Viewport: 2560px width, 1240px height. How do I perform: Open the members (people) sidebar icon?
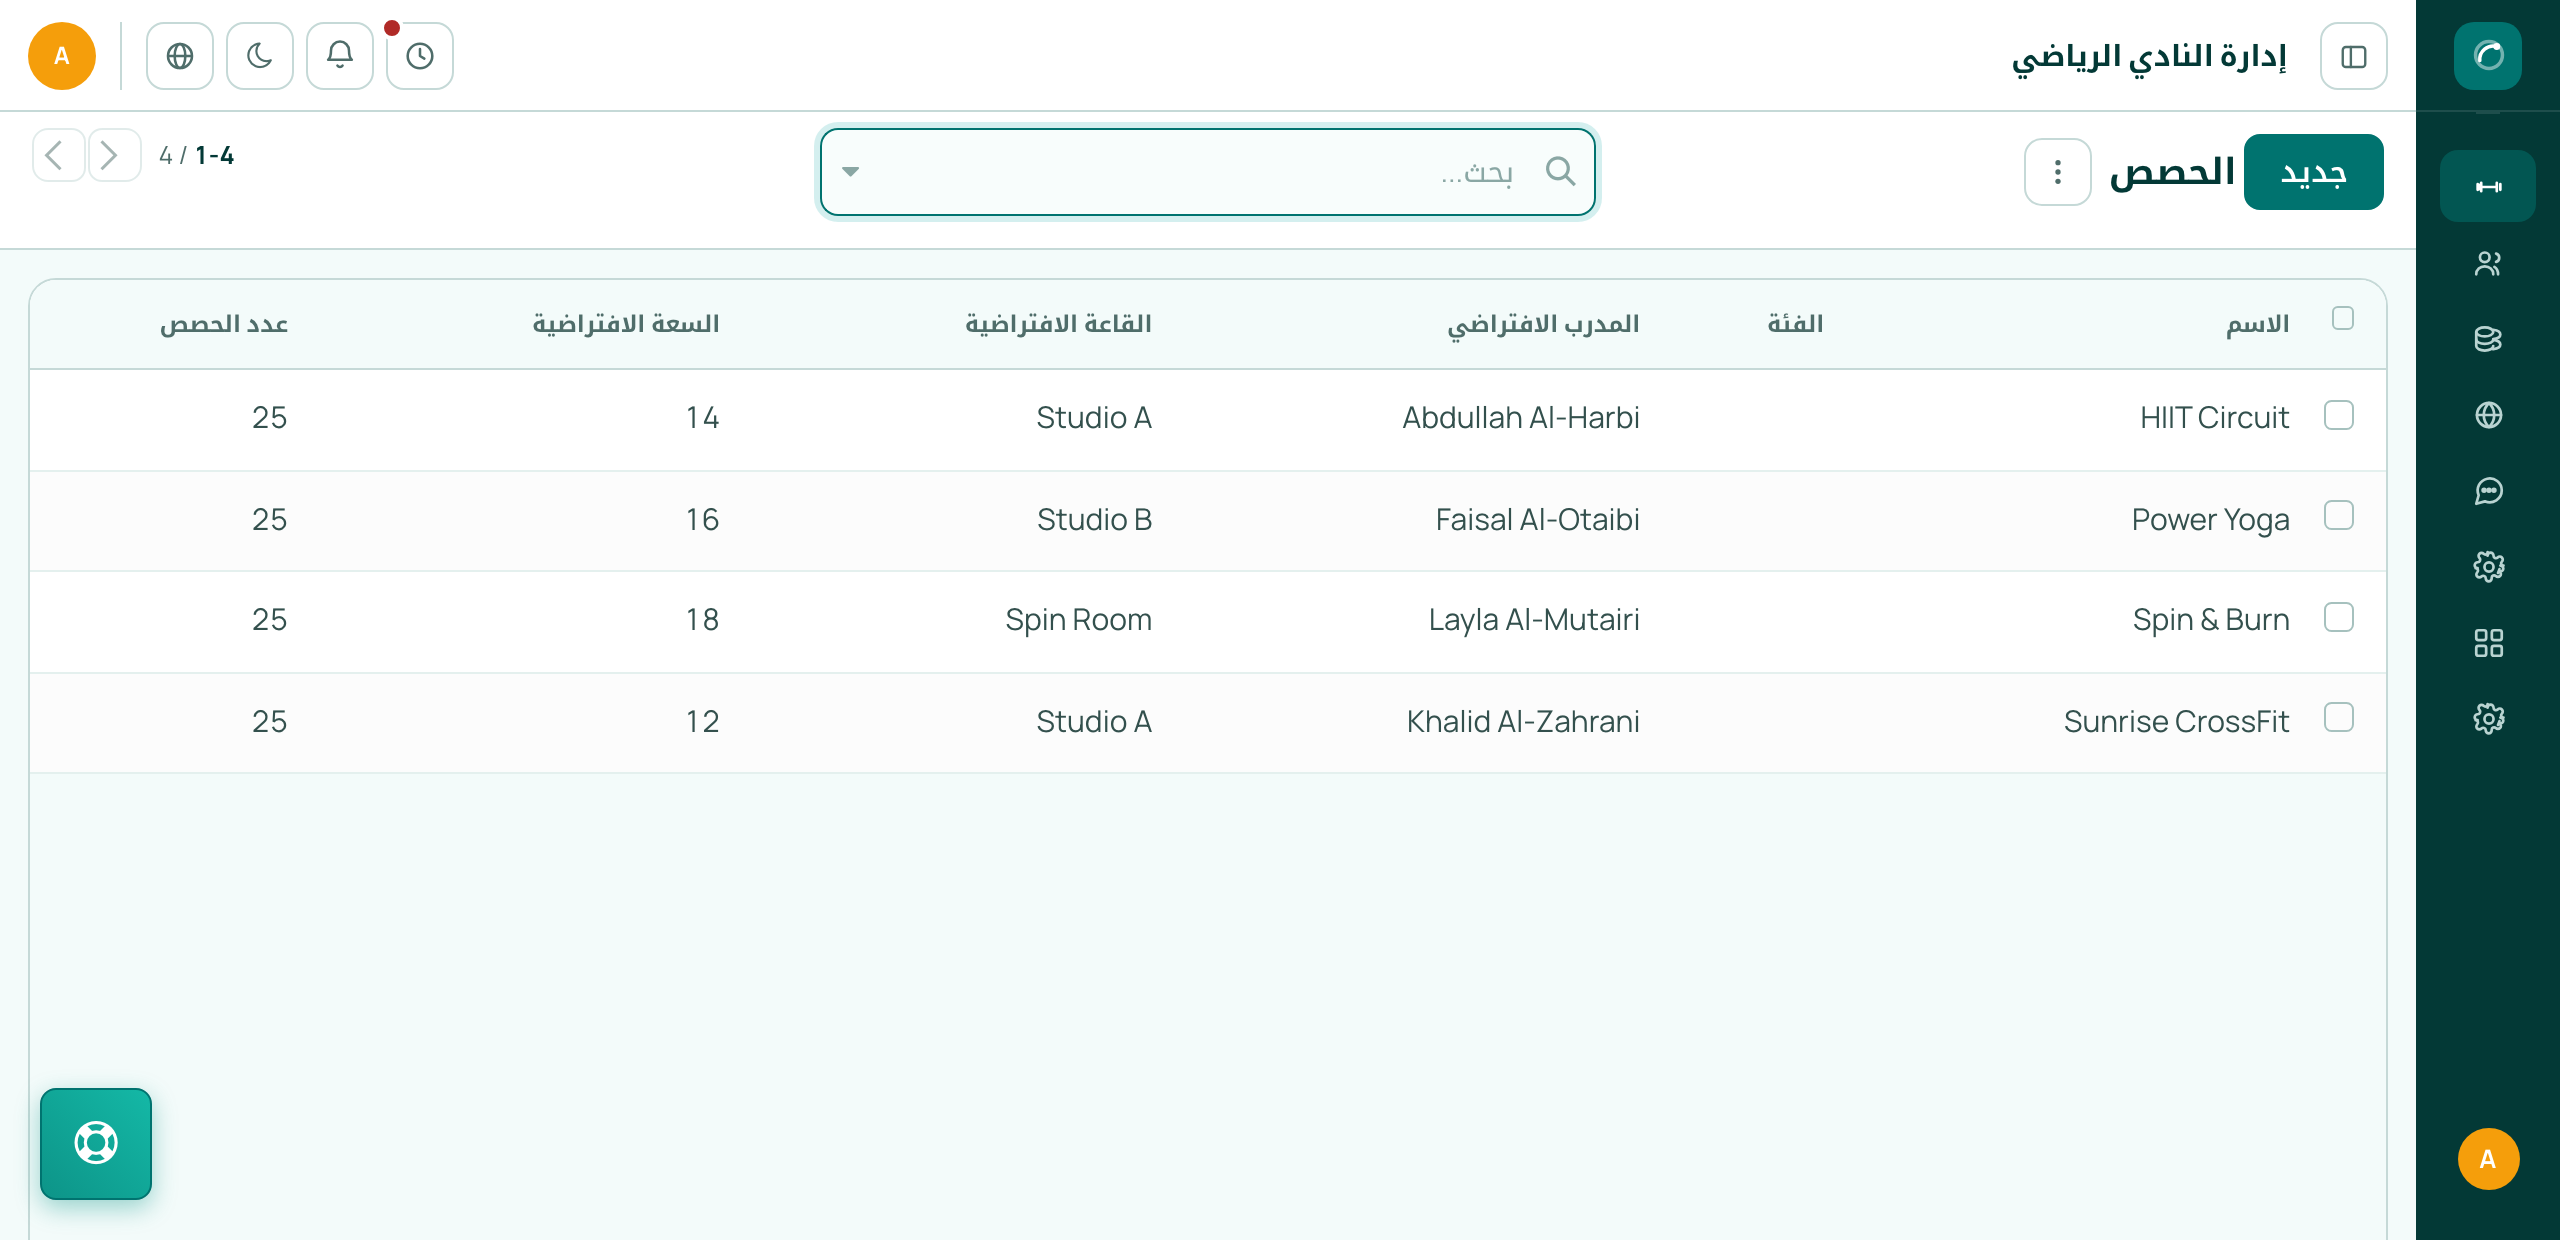(2487, 263)
